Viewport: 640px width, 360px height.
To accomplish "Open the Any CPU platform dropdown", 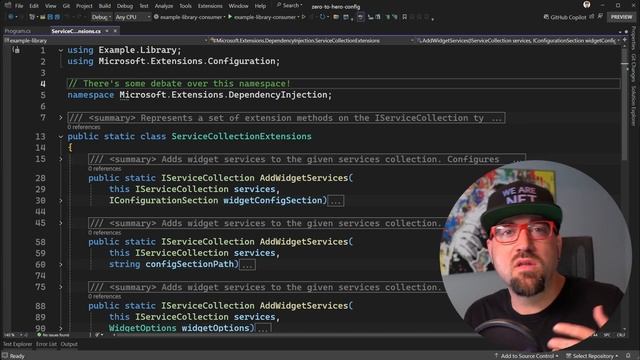I will 132,17.
